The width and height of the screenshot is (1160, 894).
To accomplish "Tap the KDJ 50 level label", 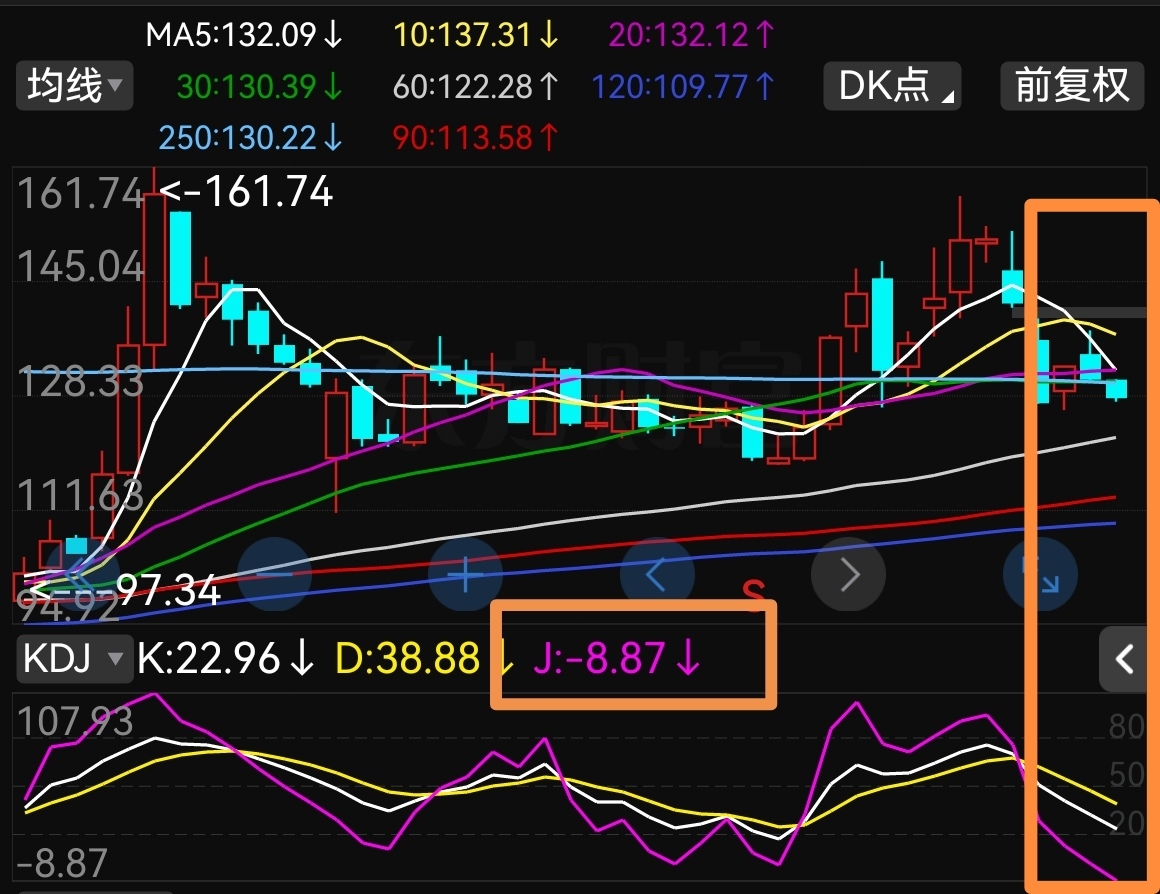I will point(1126,775).
